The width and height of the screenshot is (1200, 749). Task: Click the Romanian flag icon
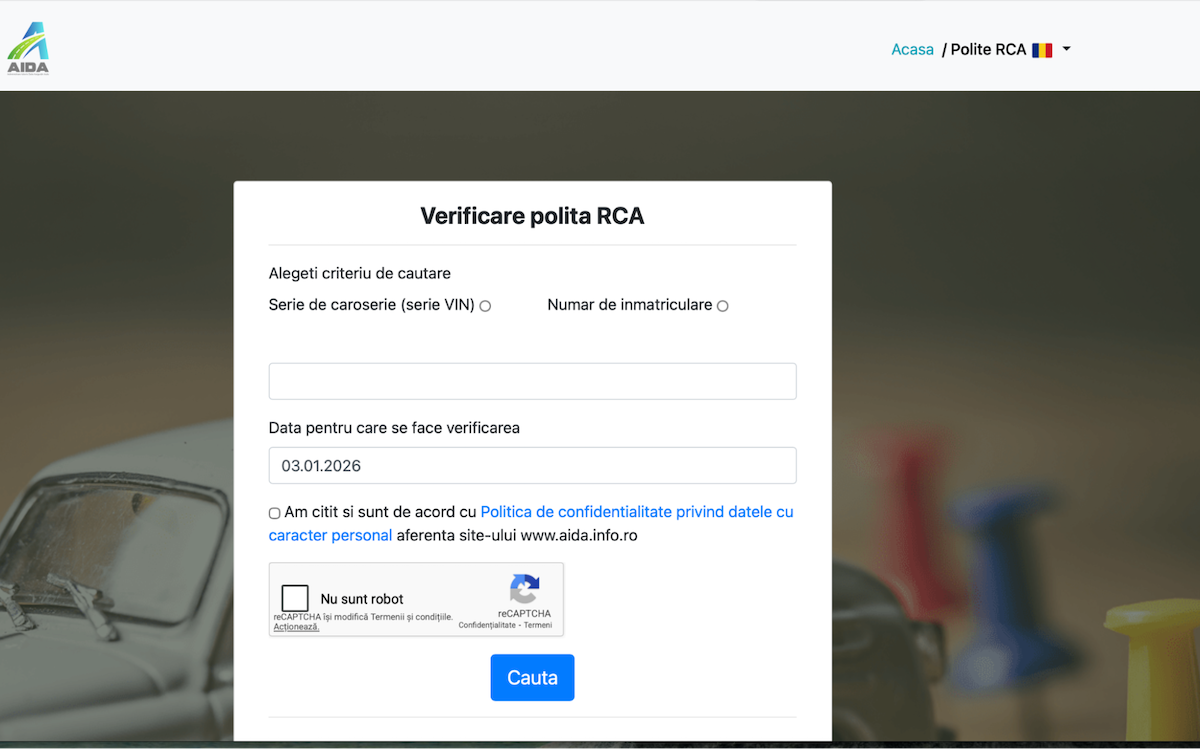(1042, 49)
